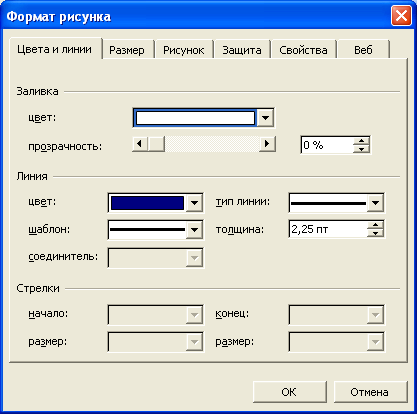Click the толщина 2,25 пт field
Viewport: 417px width, 414px height.
click(x=328, y=229)
